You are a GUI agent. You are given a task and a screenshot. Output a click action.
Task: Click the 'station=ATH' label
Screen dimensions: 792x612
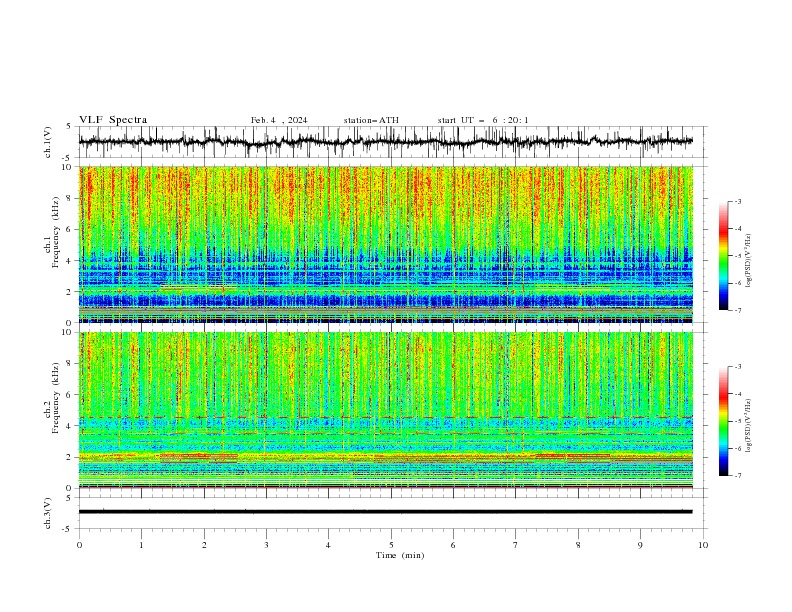tap(371, 120)
